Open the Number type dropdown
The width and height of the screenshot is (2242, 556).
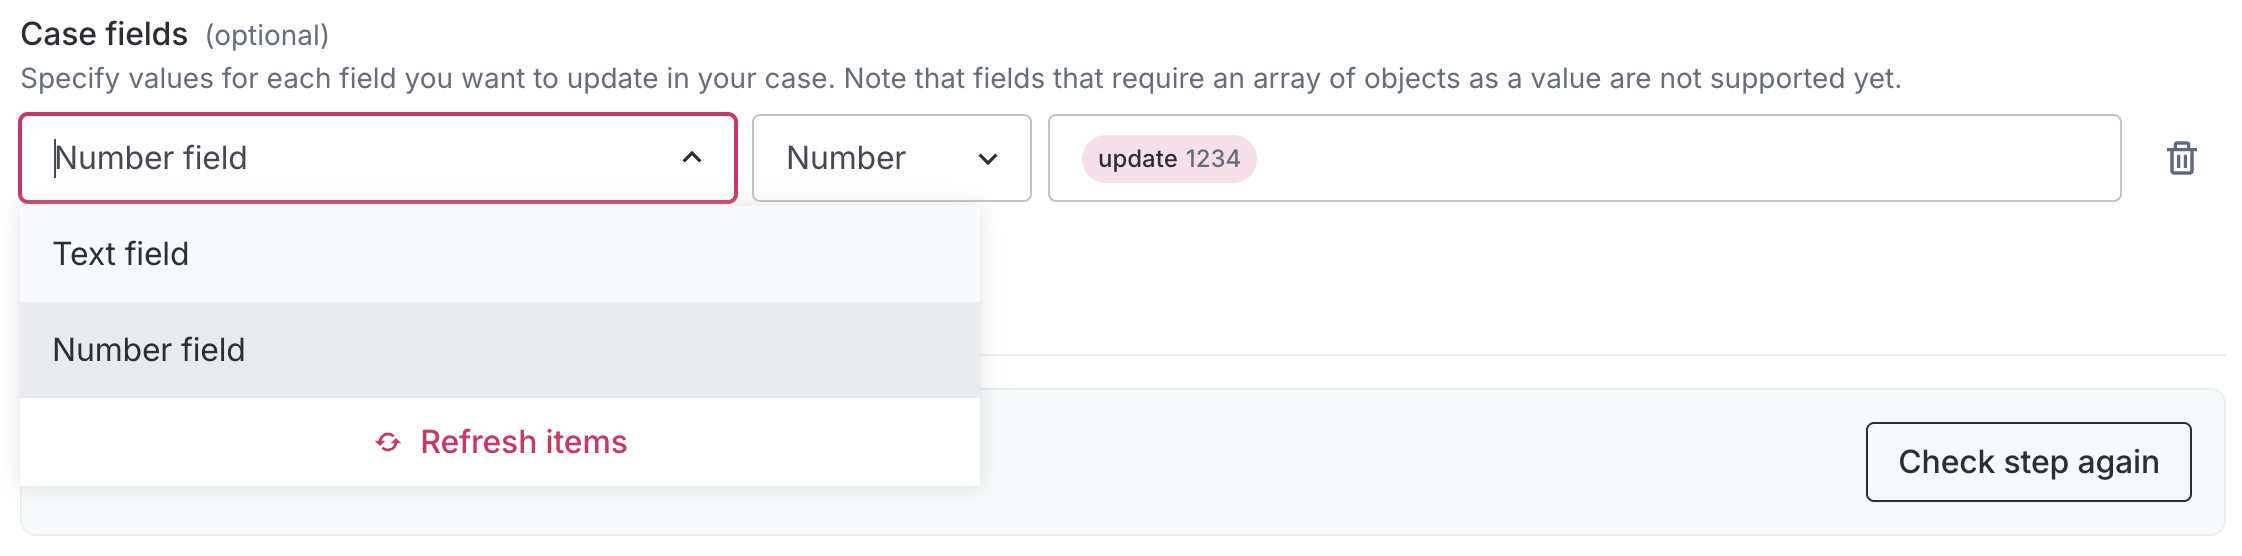(x=890, y=158)
